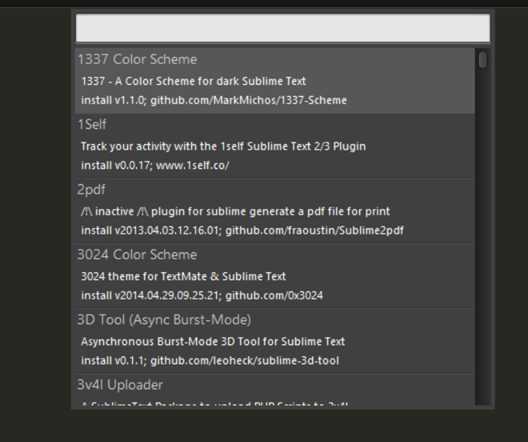Select the 1337 Color Scheme package
Screen dimensions: 528x442
[275, 81]
